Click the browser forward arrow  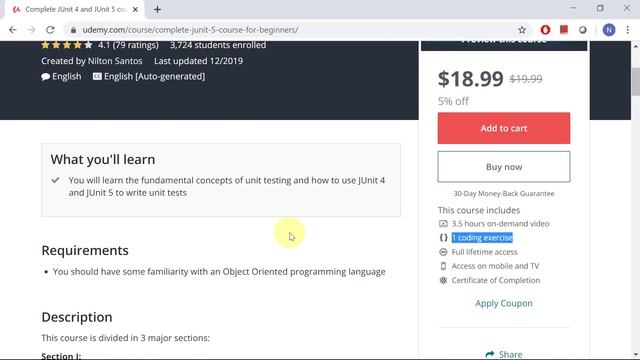[31, 30]
